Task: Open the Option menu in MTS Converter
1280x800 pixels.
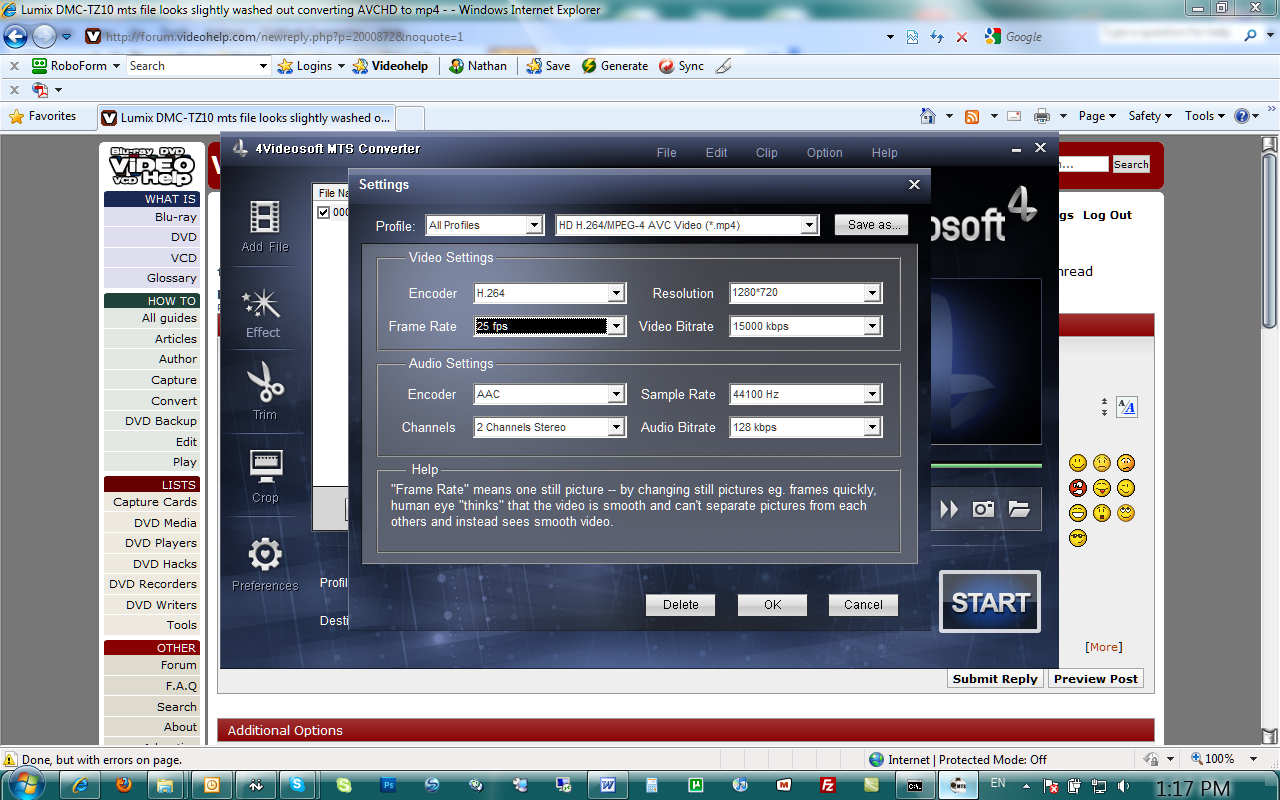Action: tap(825, 153)
